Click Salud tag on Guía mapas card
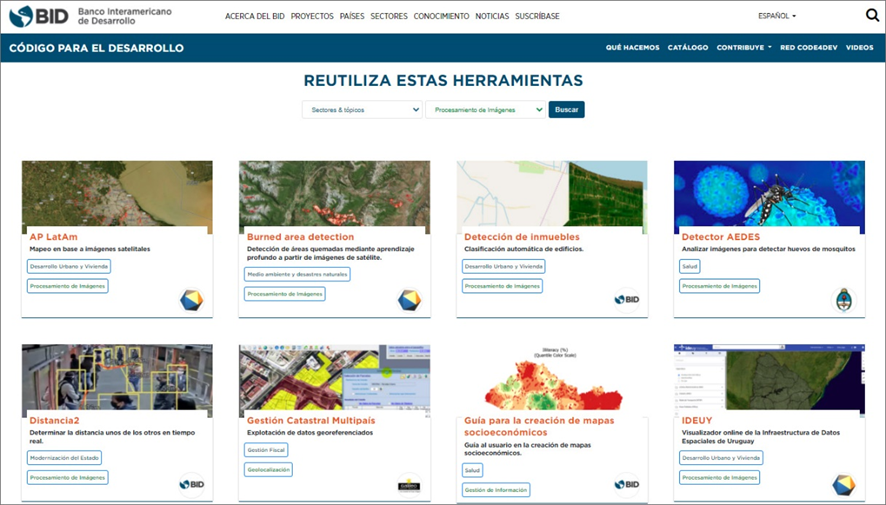Image resolution: width=886 pixels, height=505 pixels. (472, 470)
